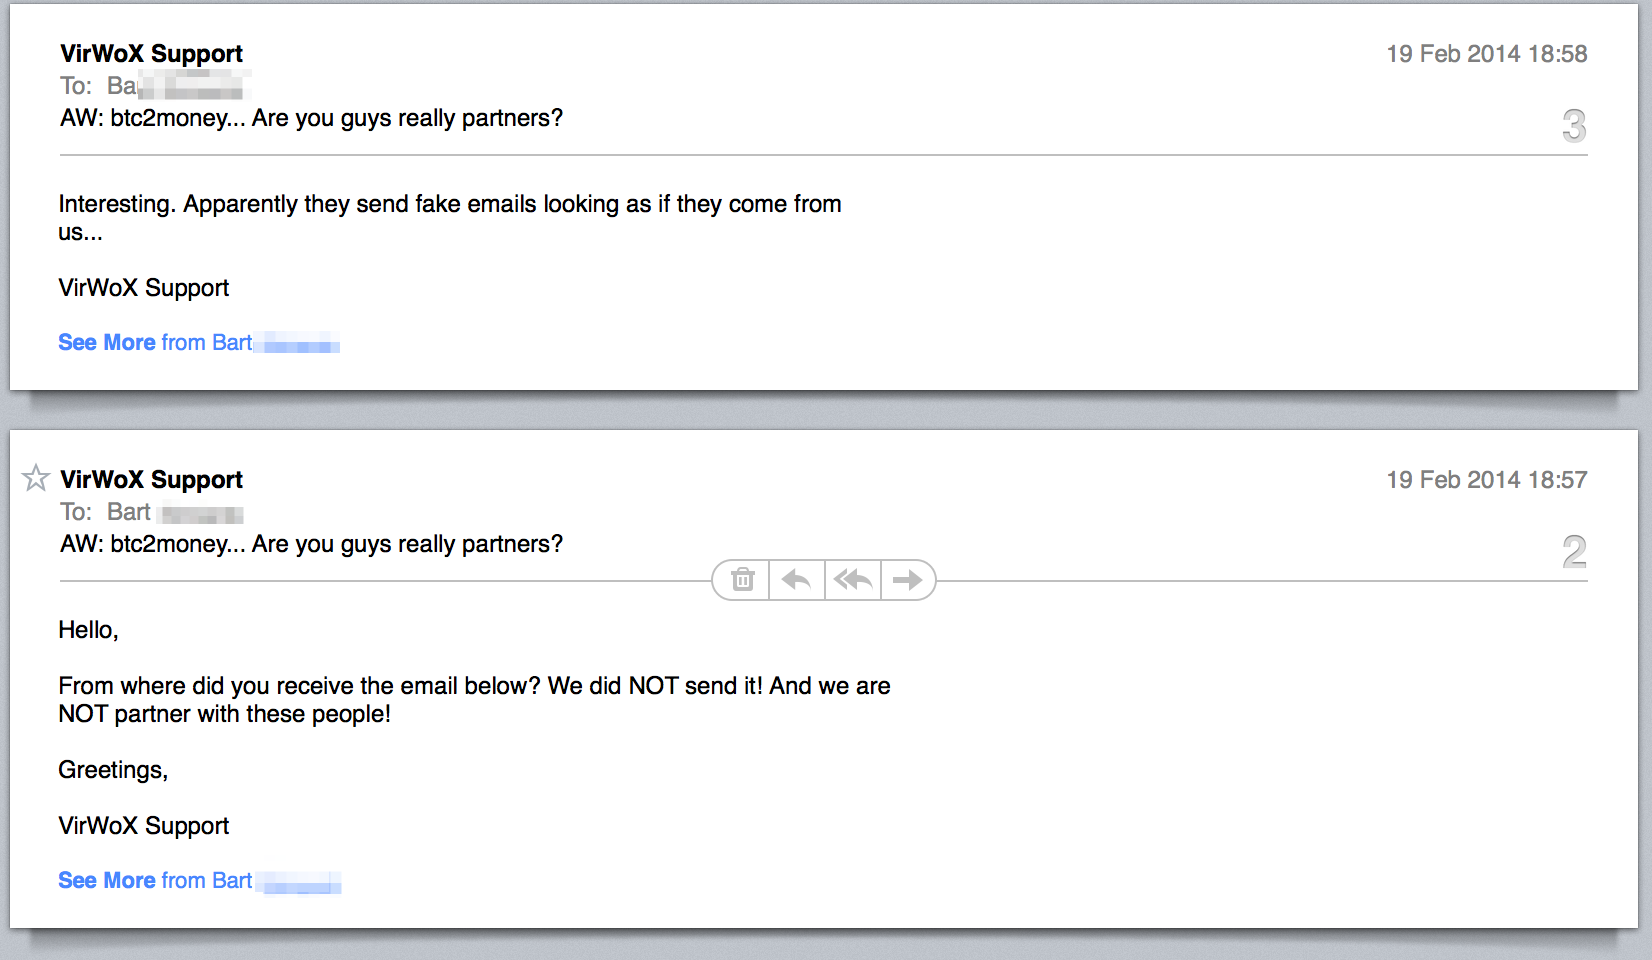The width and height of the screenshot is (1652, 960).
Task: Click VirWoX Support sender at 18:57
Action: click(151, 480)
